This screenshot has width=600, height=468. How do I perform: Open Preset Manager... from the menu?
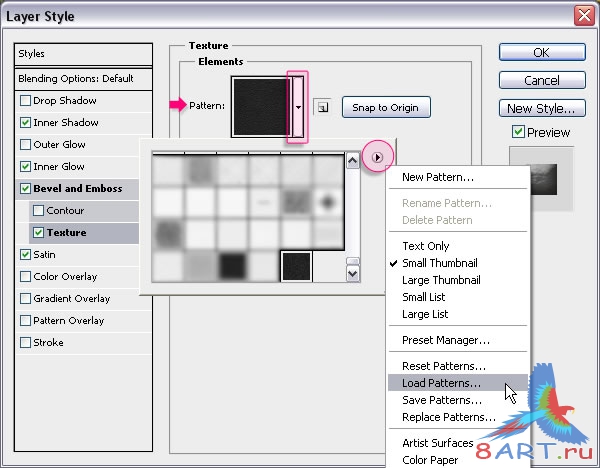click(x=458, y=340)
